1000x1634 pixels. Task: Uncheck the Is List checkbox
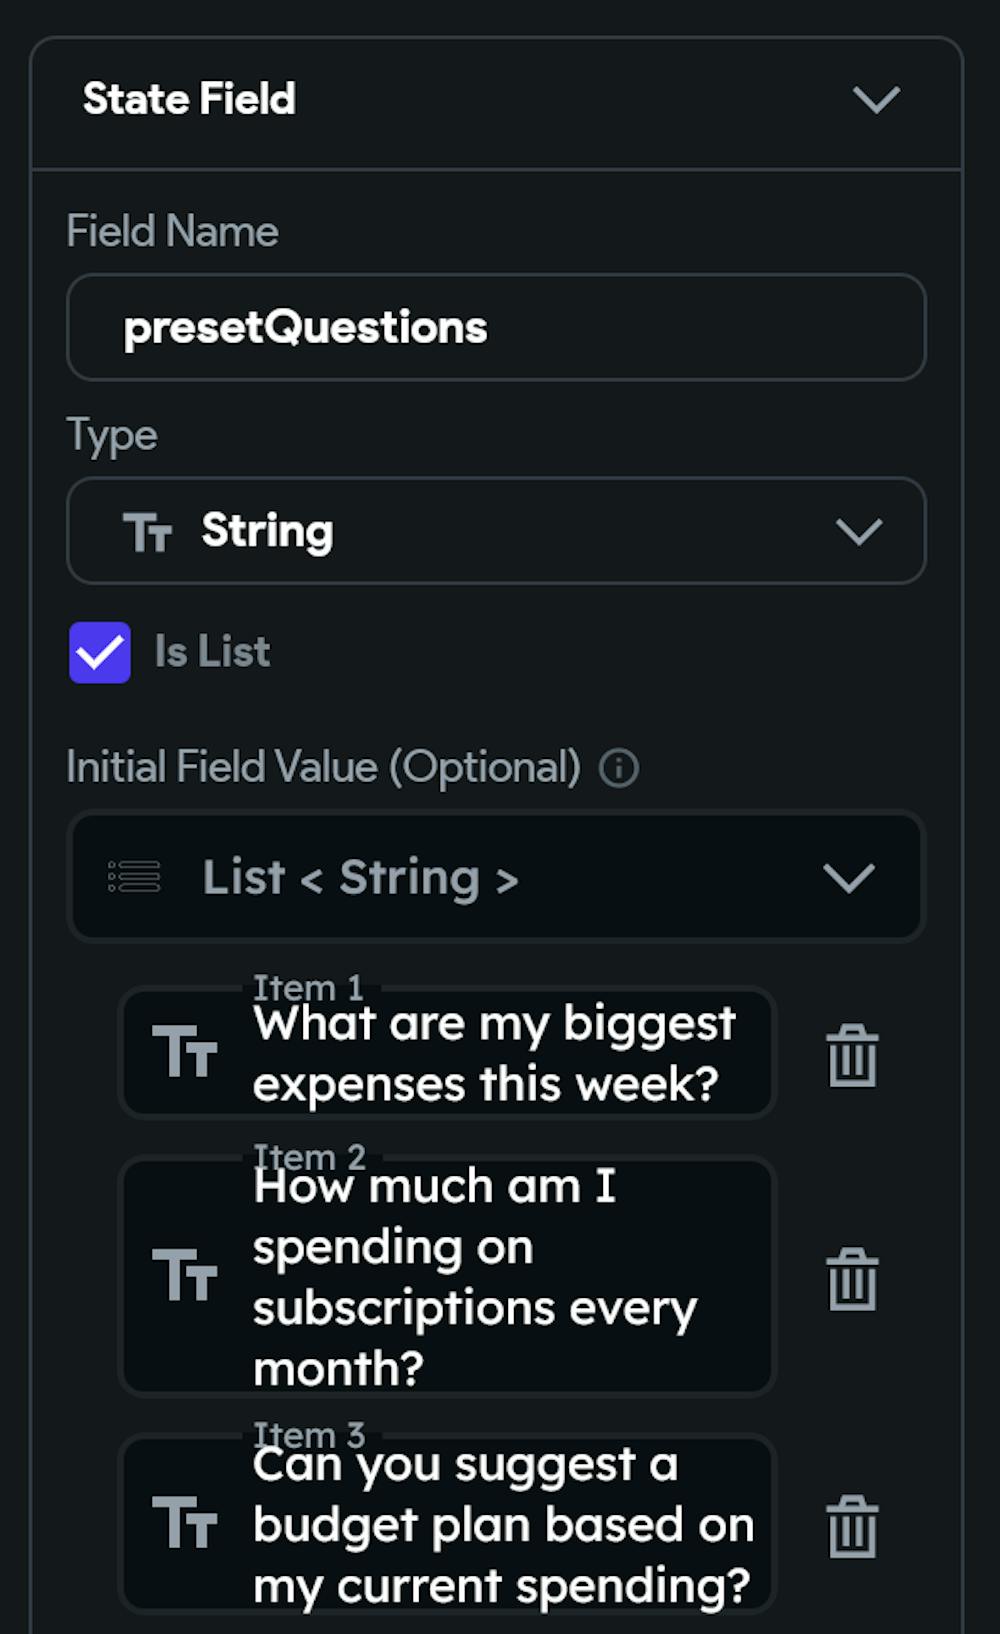(100, 652)
